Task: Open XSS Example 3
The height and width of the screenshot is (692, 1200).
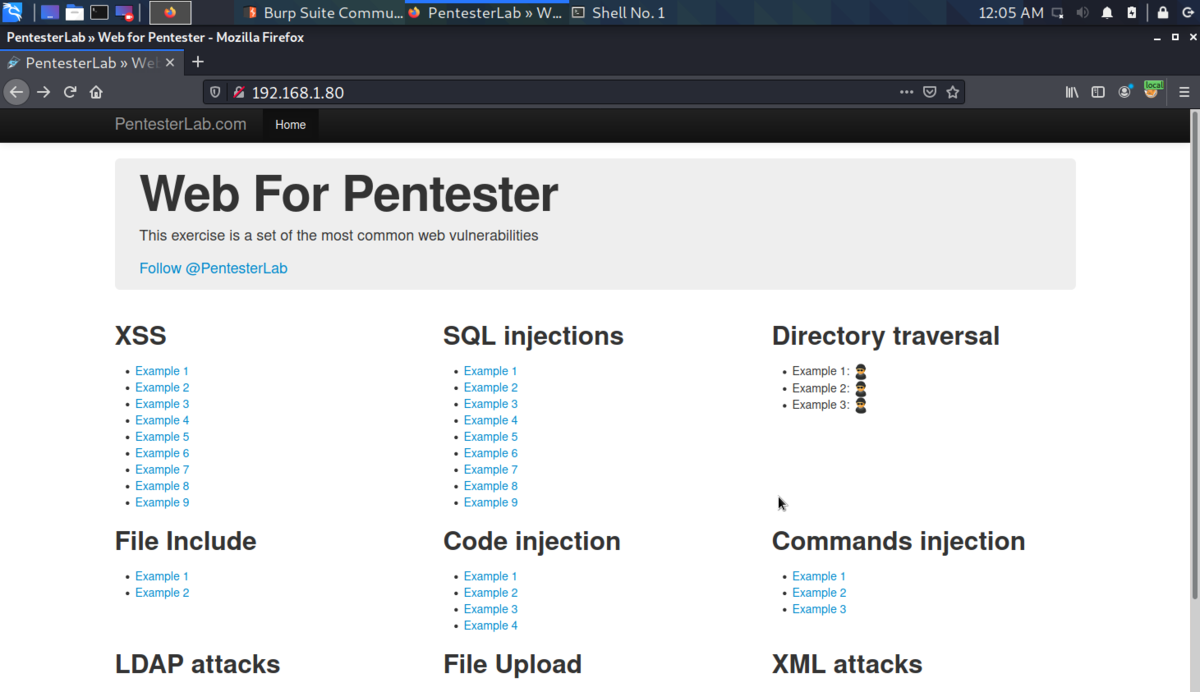Action: click(x=162, y=404)
